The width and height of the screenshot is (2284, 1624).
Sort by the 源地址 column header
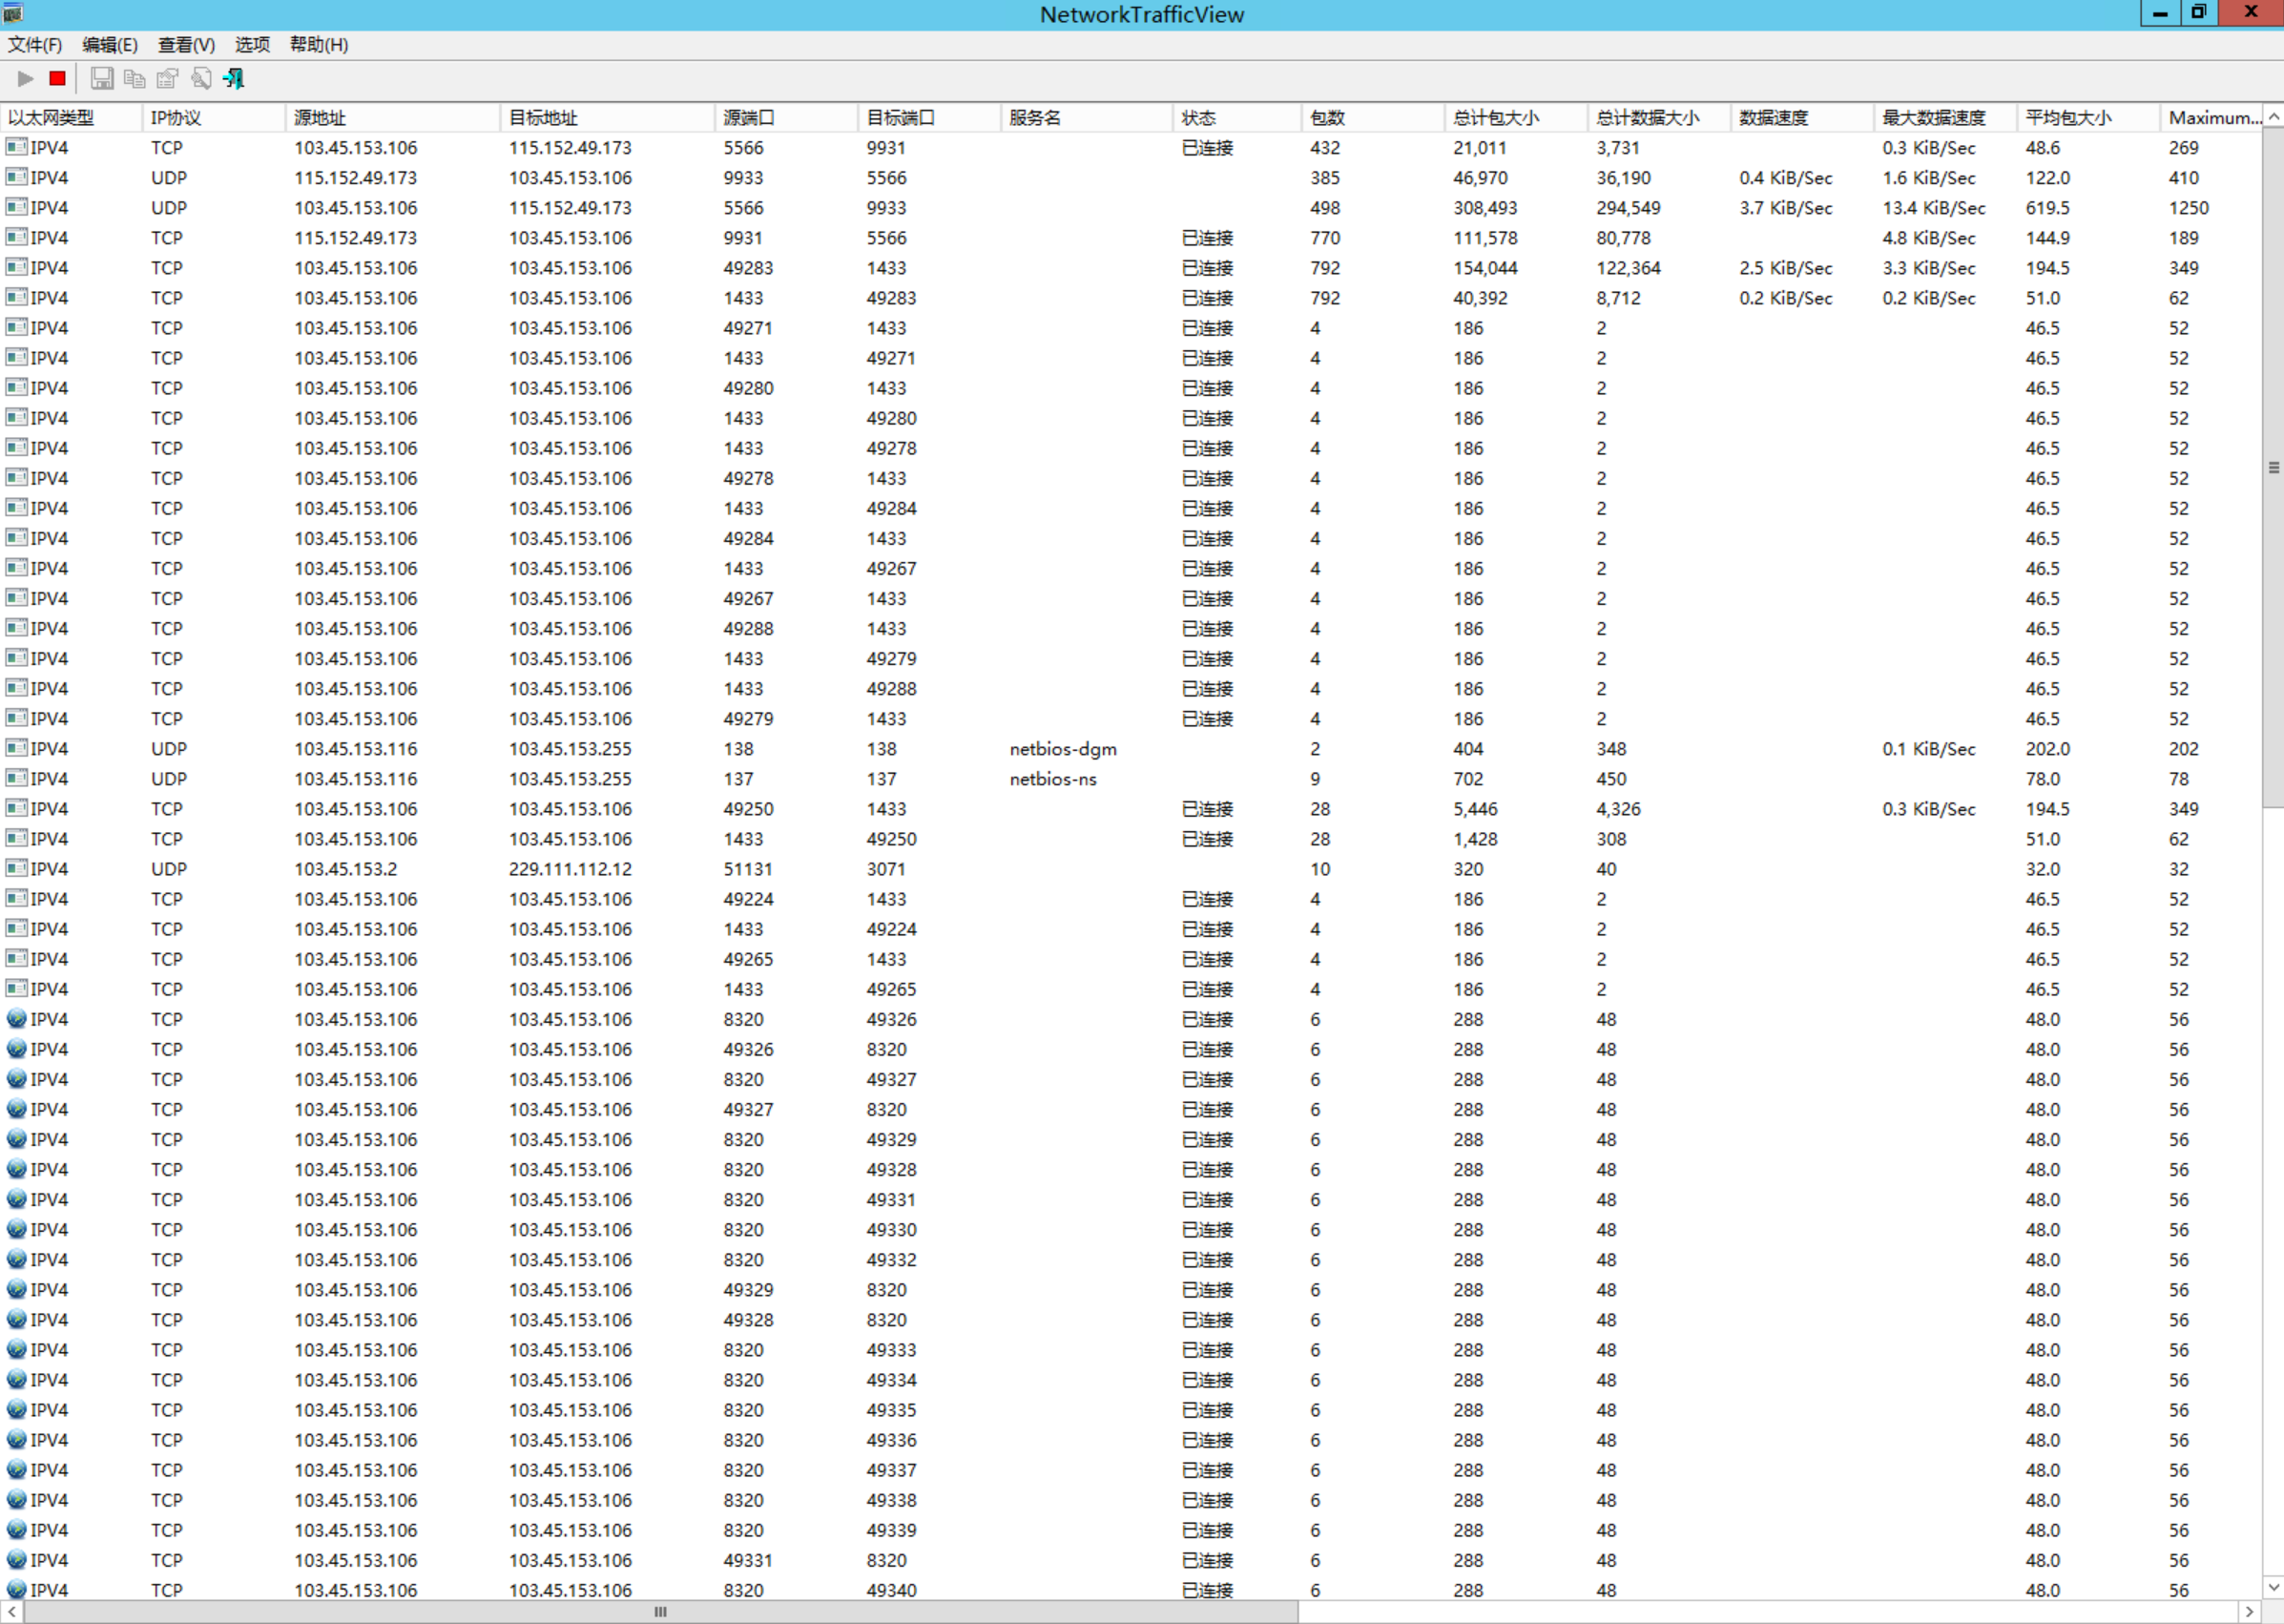point(393,117)
